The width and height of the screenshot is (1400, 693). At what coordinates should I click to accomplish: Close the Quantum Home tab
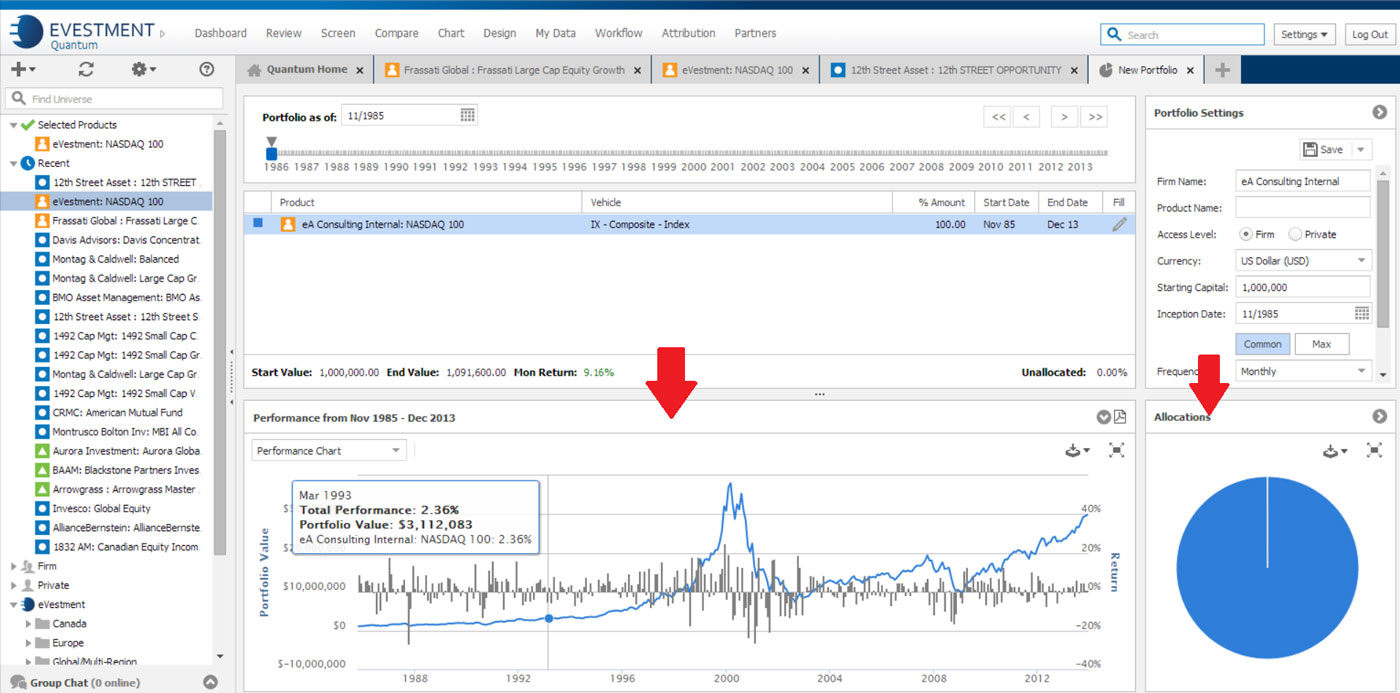pyautogui.click(x=360, y=71)
